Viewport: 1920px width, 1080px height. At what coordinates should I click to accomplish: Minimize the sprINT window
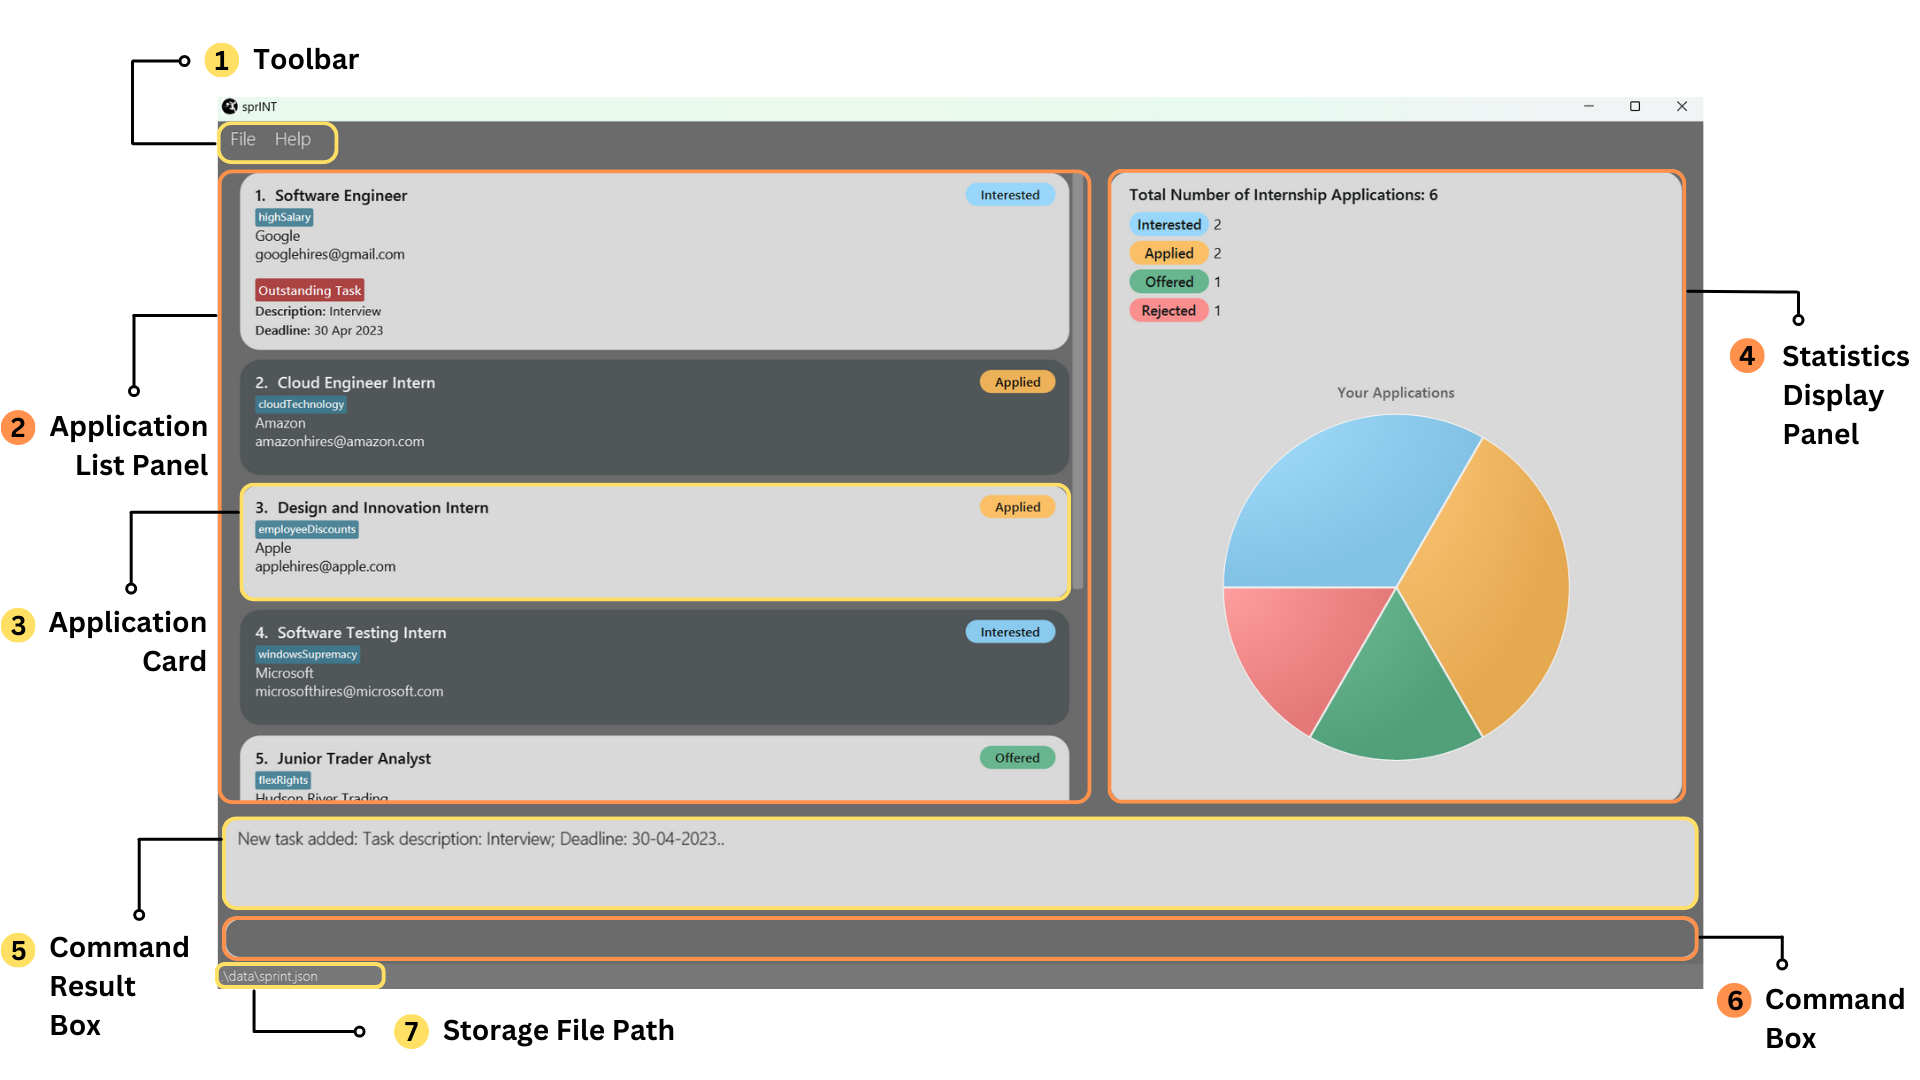[x=1589, y=106]
